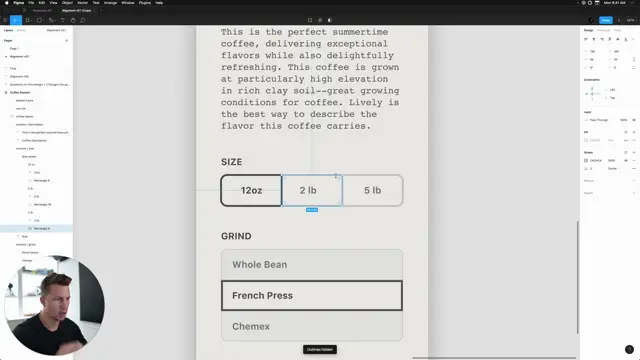Align vertical centers icon in Design panel
Screen dimensions: 640x360
pos(618,39)
